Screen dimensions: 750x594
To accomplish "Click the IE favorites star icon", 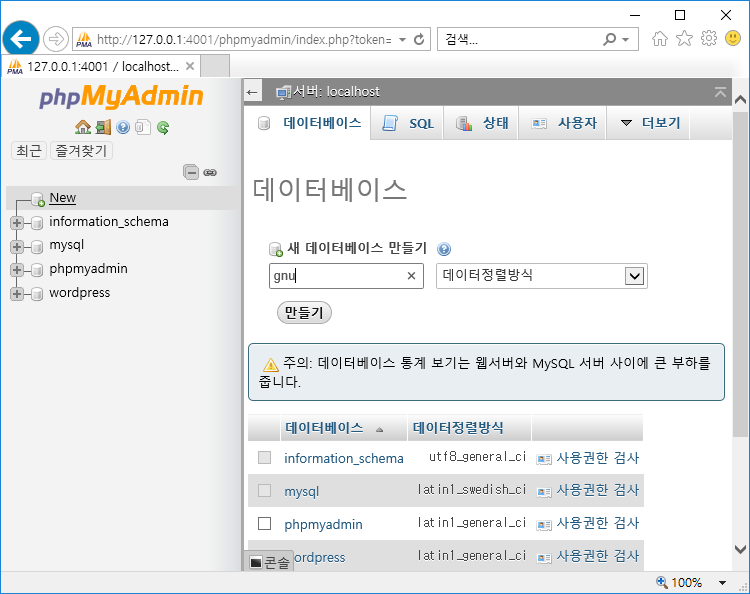I will [684, 39].
